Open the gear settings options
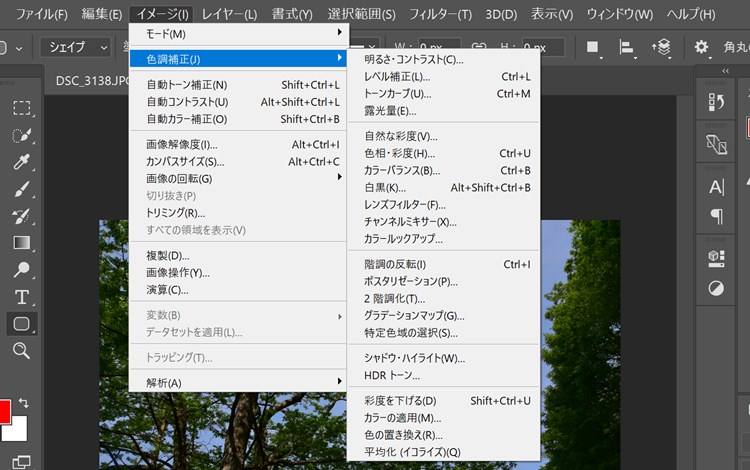The width and height of the screenshot is (750, 470). point(702,47)
